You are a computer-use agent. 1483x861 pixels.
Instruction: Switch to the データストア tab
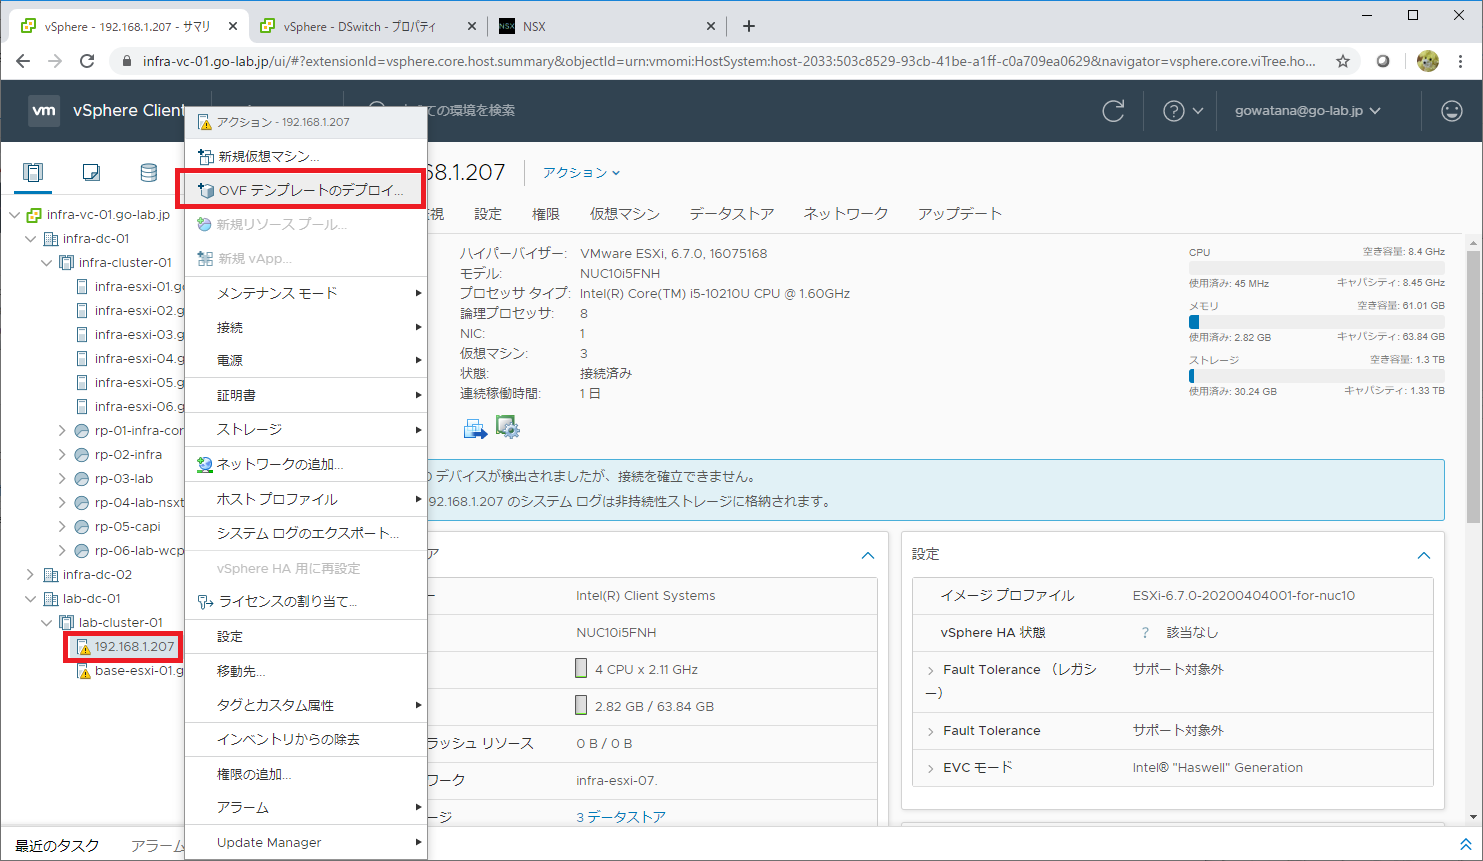pyautogui.click(x=732, y=214)
